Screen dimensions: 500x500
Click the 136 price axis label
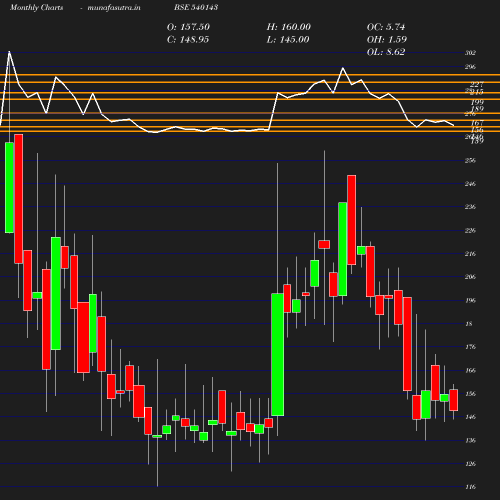(x=470, y=440)
